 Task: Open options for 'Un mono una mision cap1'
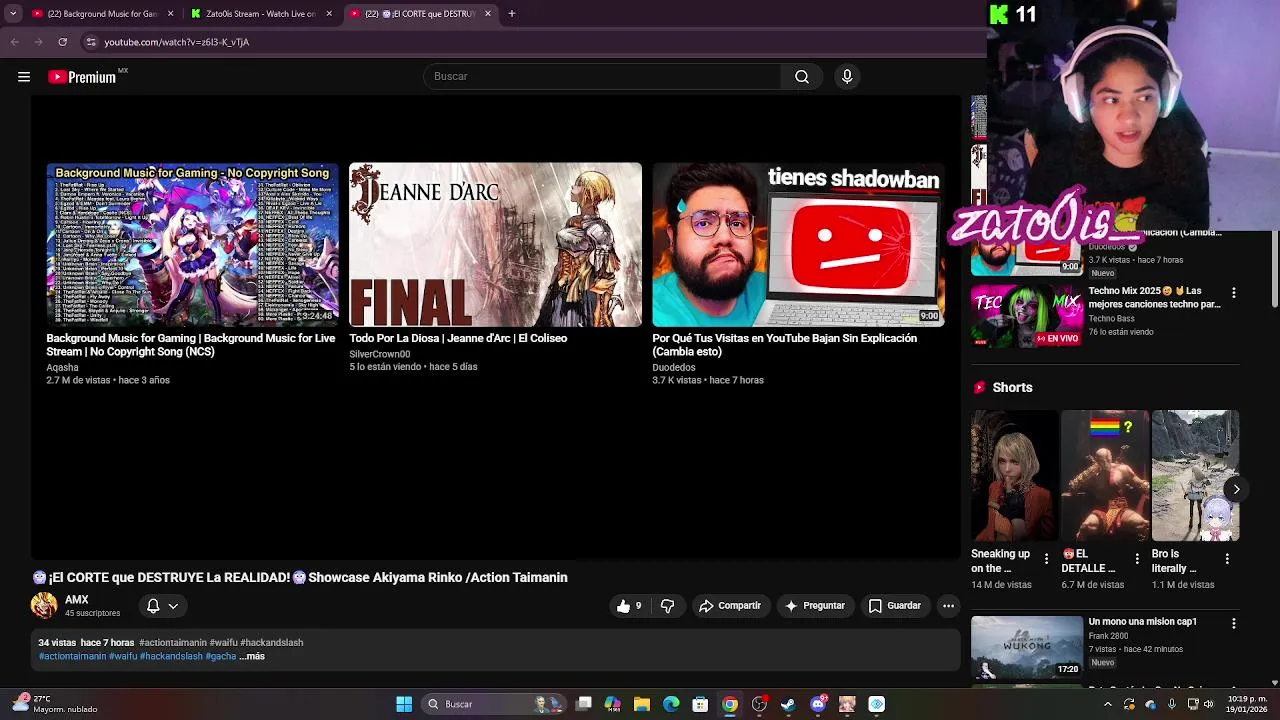(1233, 623)
